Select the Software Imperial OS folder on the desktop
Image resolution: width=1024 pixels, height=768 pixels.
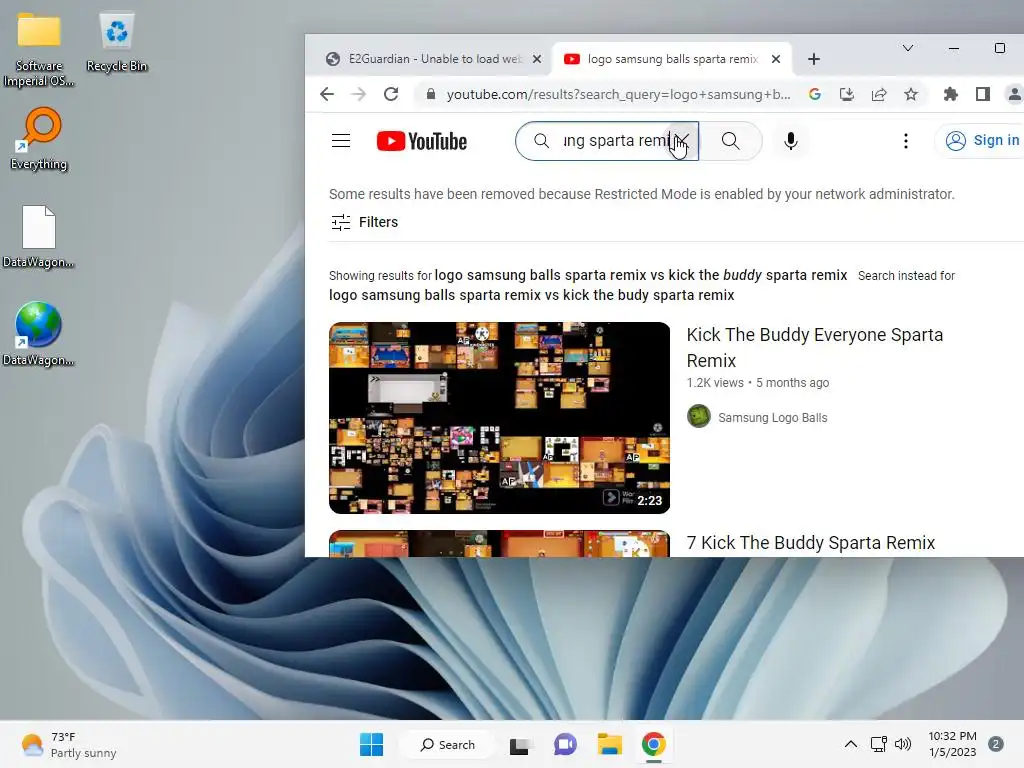[x=39, y=50]
